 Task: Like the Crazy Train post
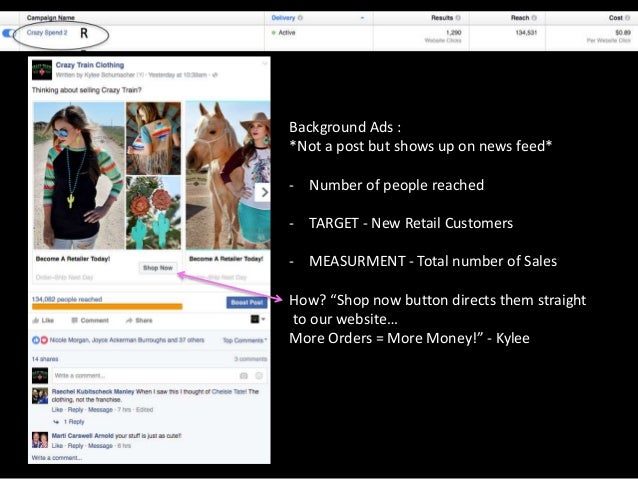[43, 320]
